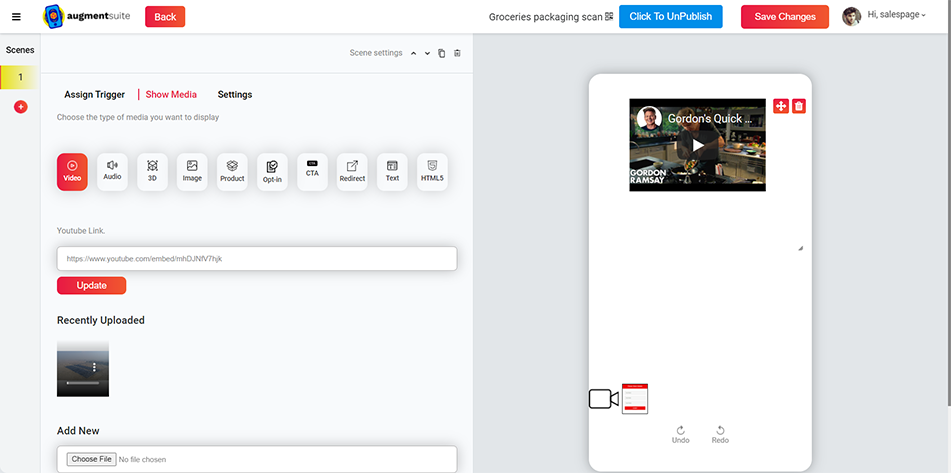Move scene up with the up chevron

coord(414,53)
